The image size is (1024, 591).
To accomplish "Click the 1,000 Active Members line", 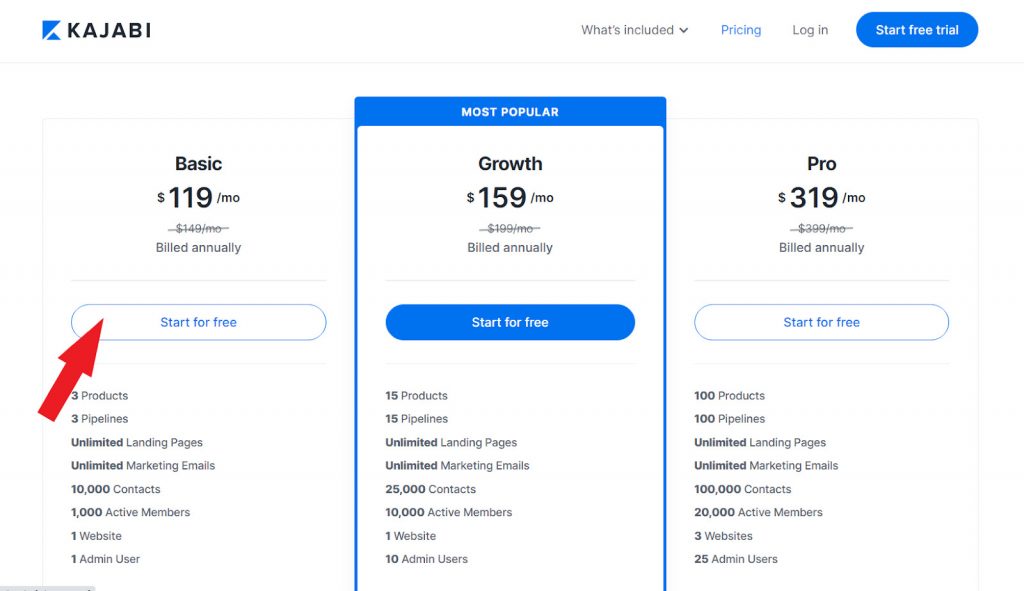I will coord(131,513).
